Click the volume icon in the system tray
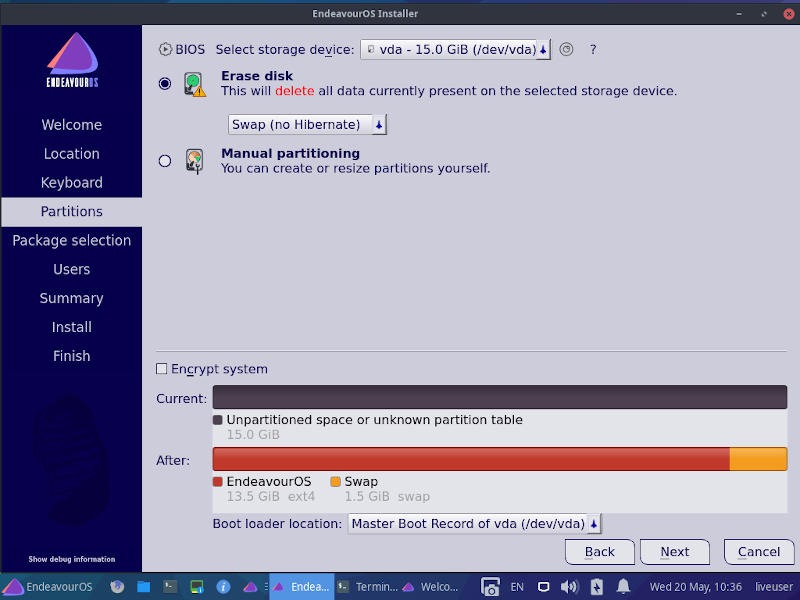The image size is (800, 600). tap(569, 587)
